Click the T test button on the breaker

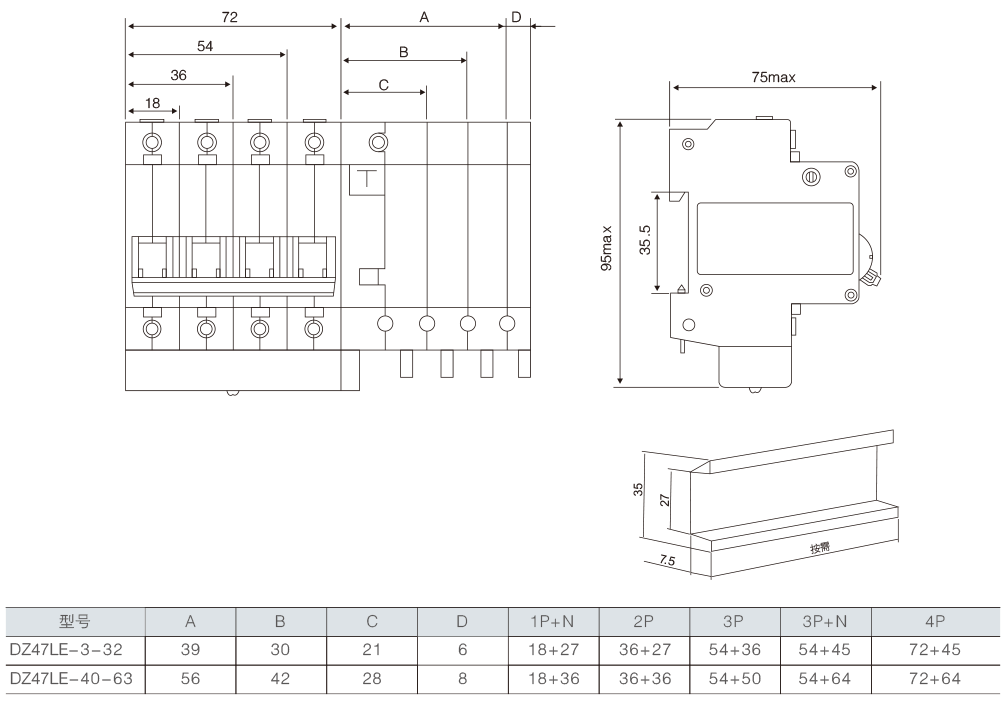(x=368, y=180)
